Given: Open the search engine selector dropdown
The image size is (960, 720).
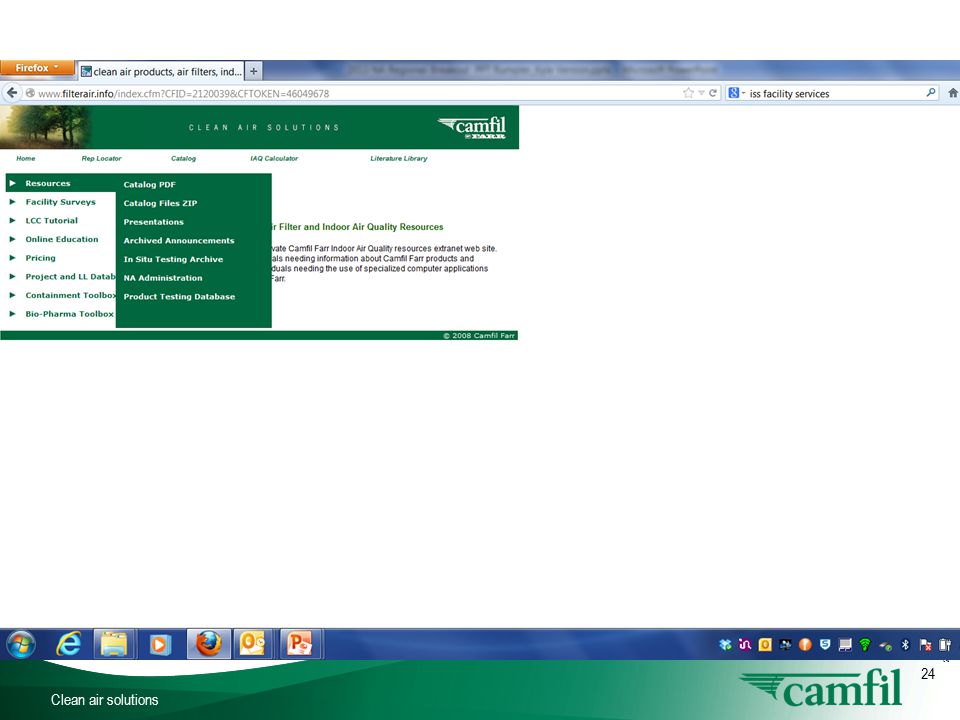Looking at the screenshot, I should pos(737,93).
